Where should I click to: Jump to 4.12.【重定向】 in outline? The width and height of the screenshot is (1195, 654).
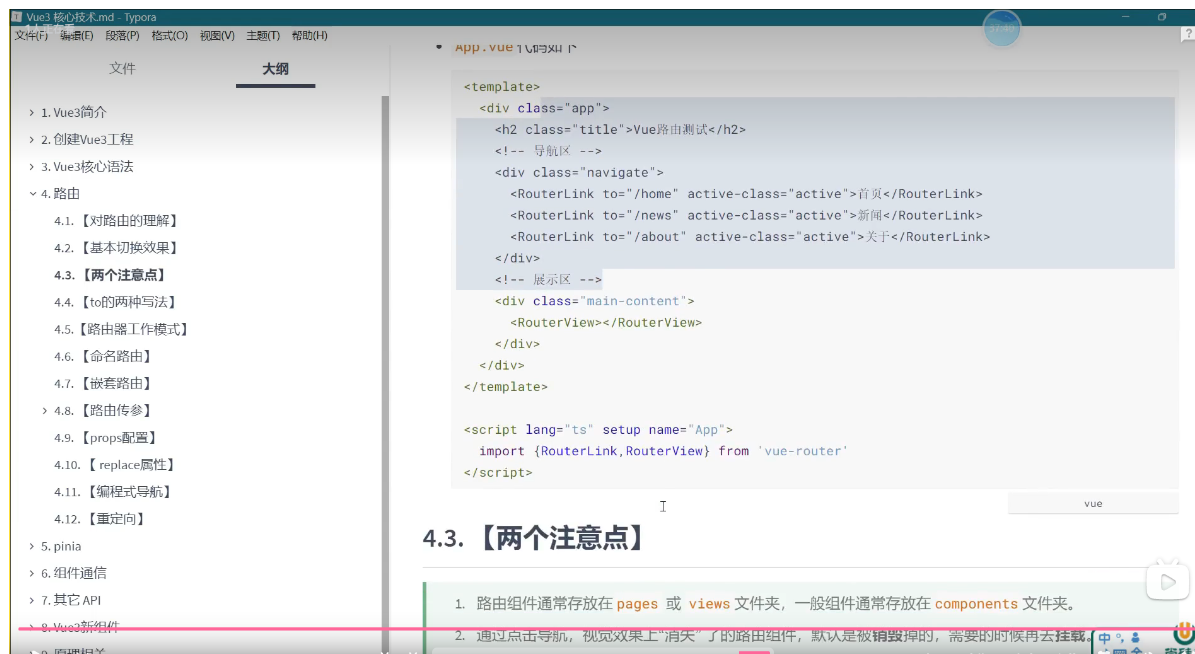tap(101, 519)
